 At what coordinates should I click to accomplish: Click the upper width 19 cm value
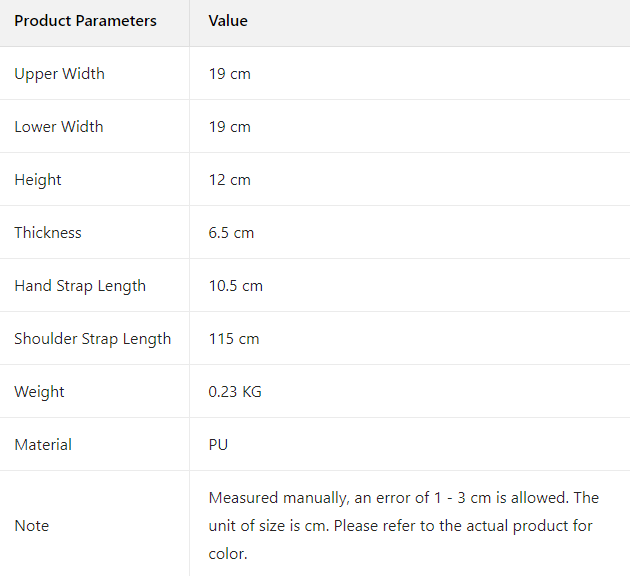[230, 74]
